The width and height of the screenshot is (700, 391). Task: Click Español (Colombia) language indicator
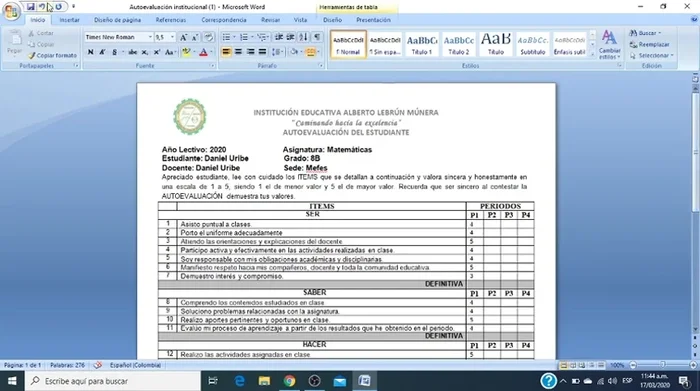135,365
